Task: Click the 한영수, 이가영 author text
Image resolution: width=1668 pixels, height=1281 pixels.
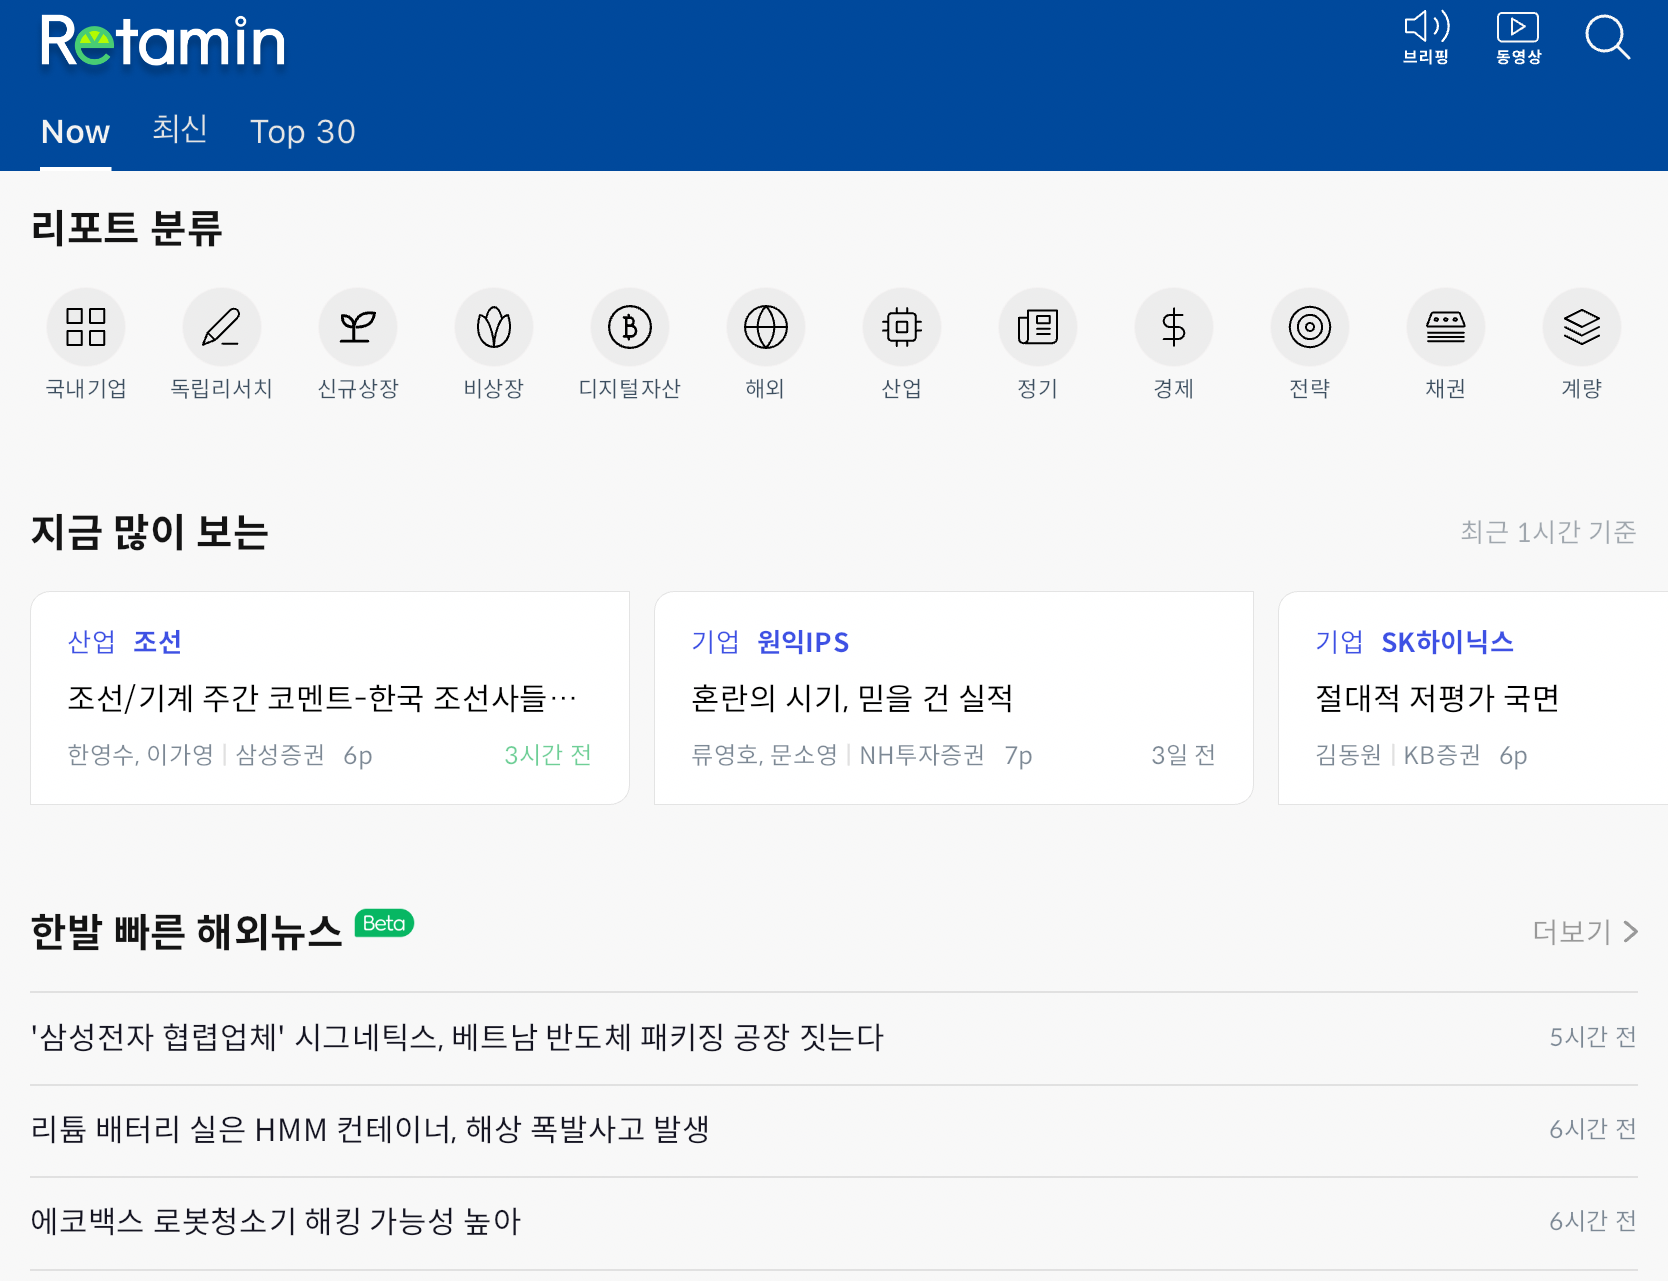Action: click(x=141, y=755)
